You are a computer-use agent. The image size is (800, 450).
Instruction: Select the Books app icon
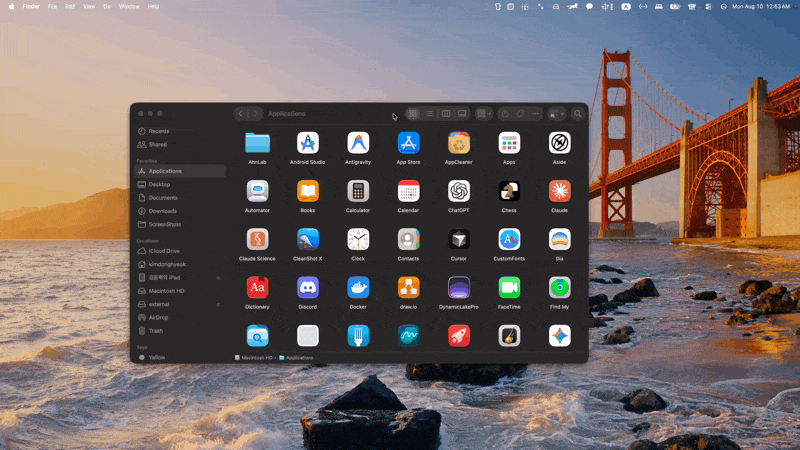pos(308,191)
